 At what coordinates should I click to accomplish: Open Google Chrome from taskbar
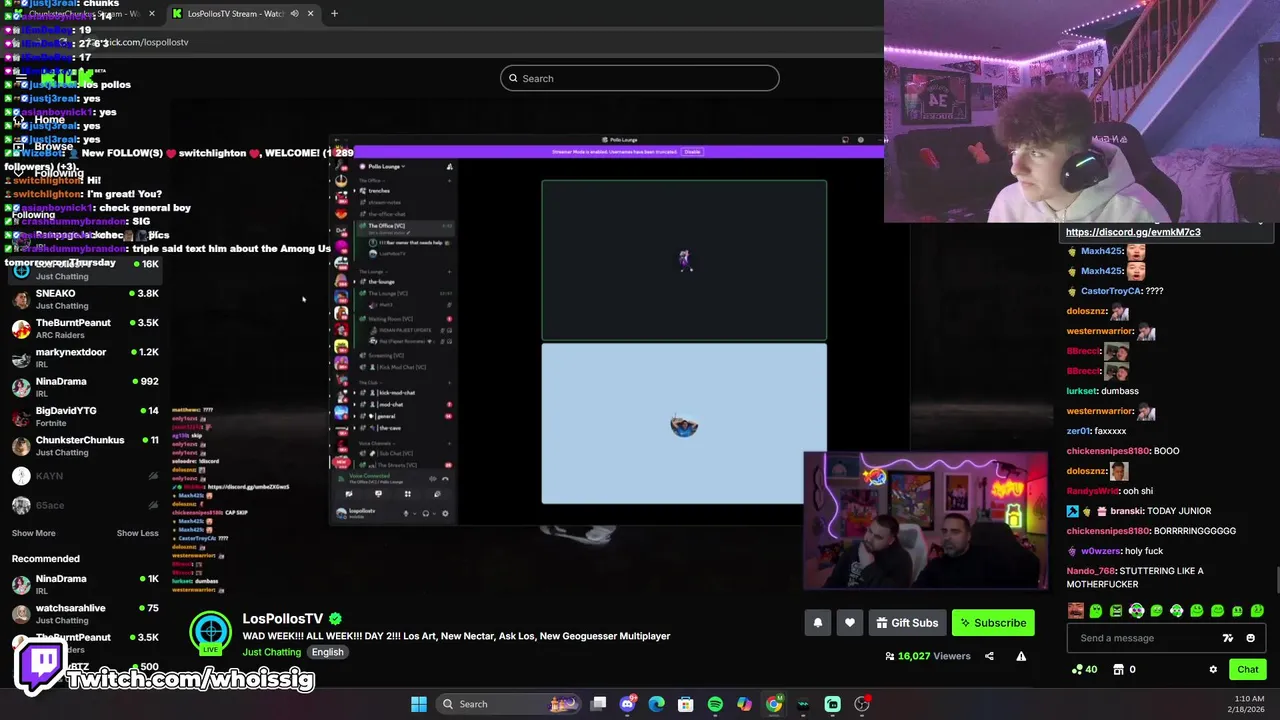774,704
